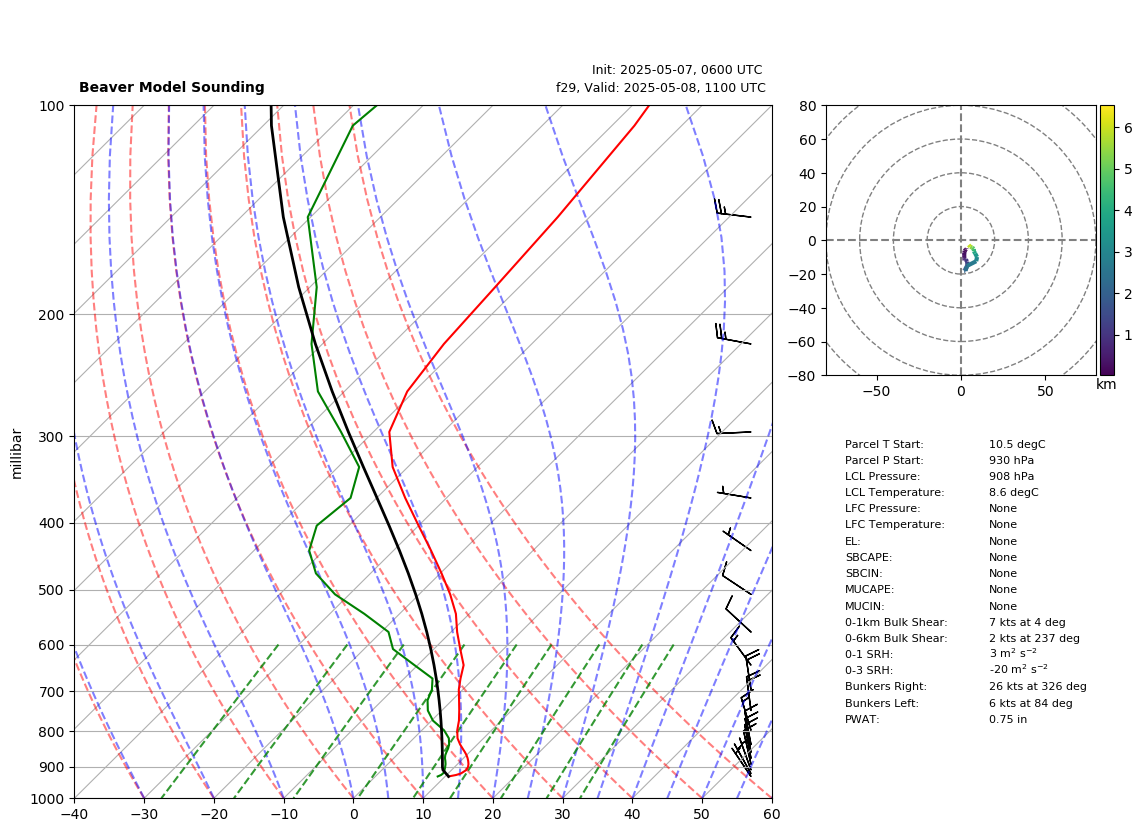1142x832 pixels.
Task: Click the hodograph trace in the polar plot
Action: pos(969,259)
